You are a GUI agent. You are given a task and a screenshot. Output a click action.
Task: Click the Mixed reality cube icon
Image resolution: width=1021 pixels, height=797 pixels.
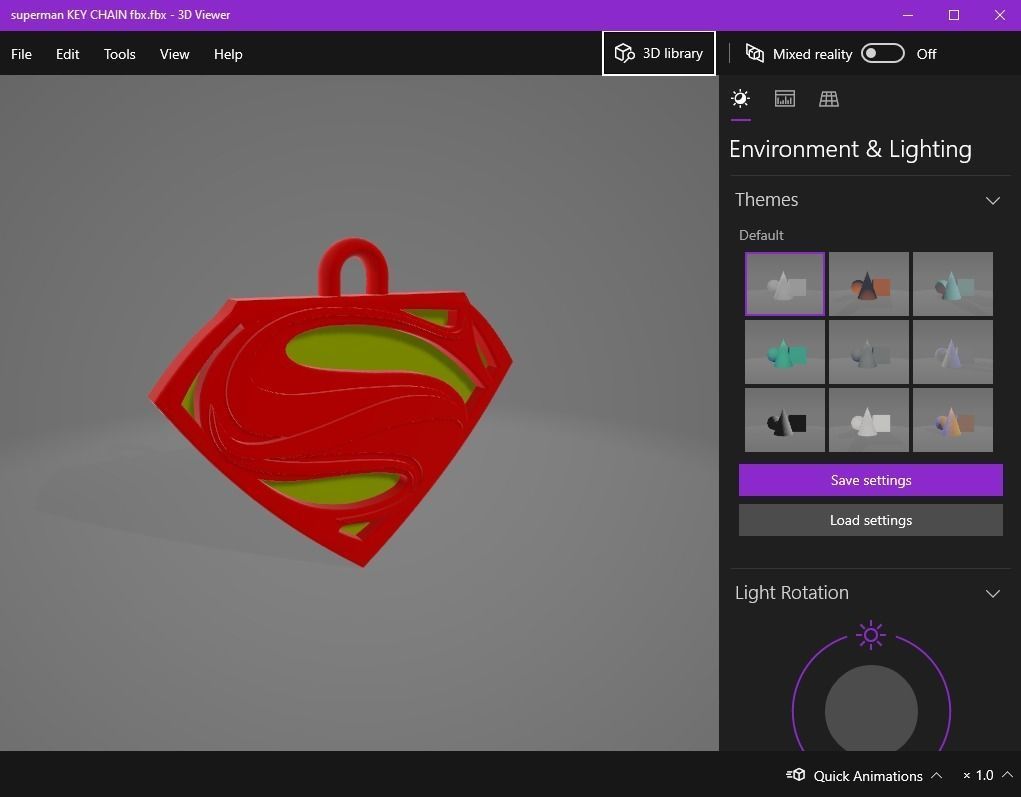click(x=755, y=53)
